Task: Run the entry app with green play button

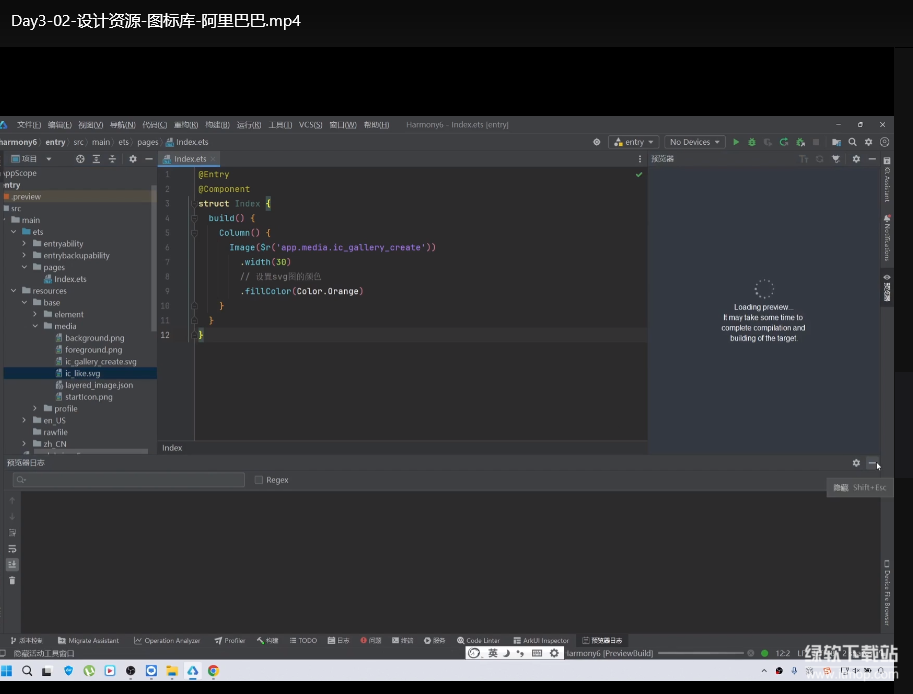Action: pyautogui.click(x=736, y=142)
